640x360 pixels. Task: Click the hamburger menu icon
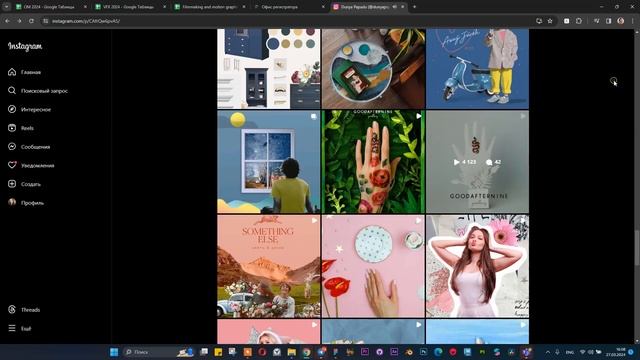pyautogui.click(x=12, y=328)
